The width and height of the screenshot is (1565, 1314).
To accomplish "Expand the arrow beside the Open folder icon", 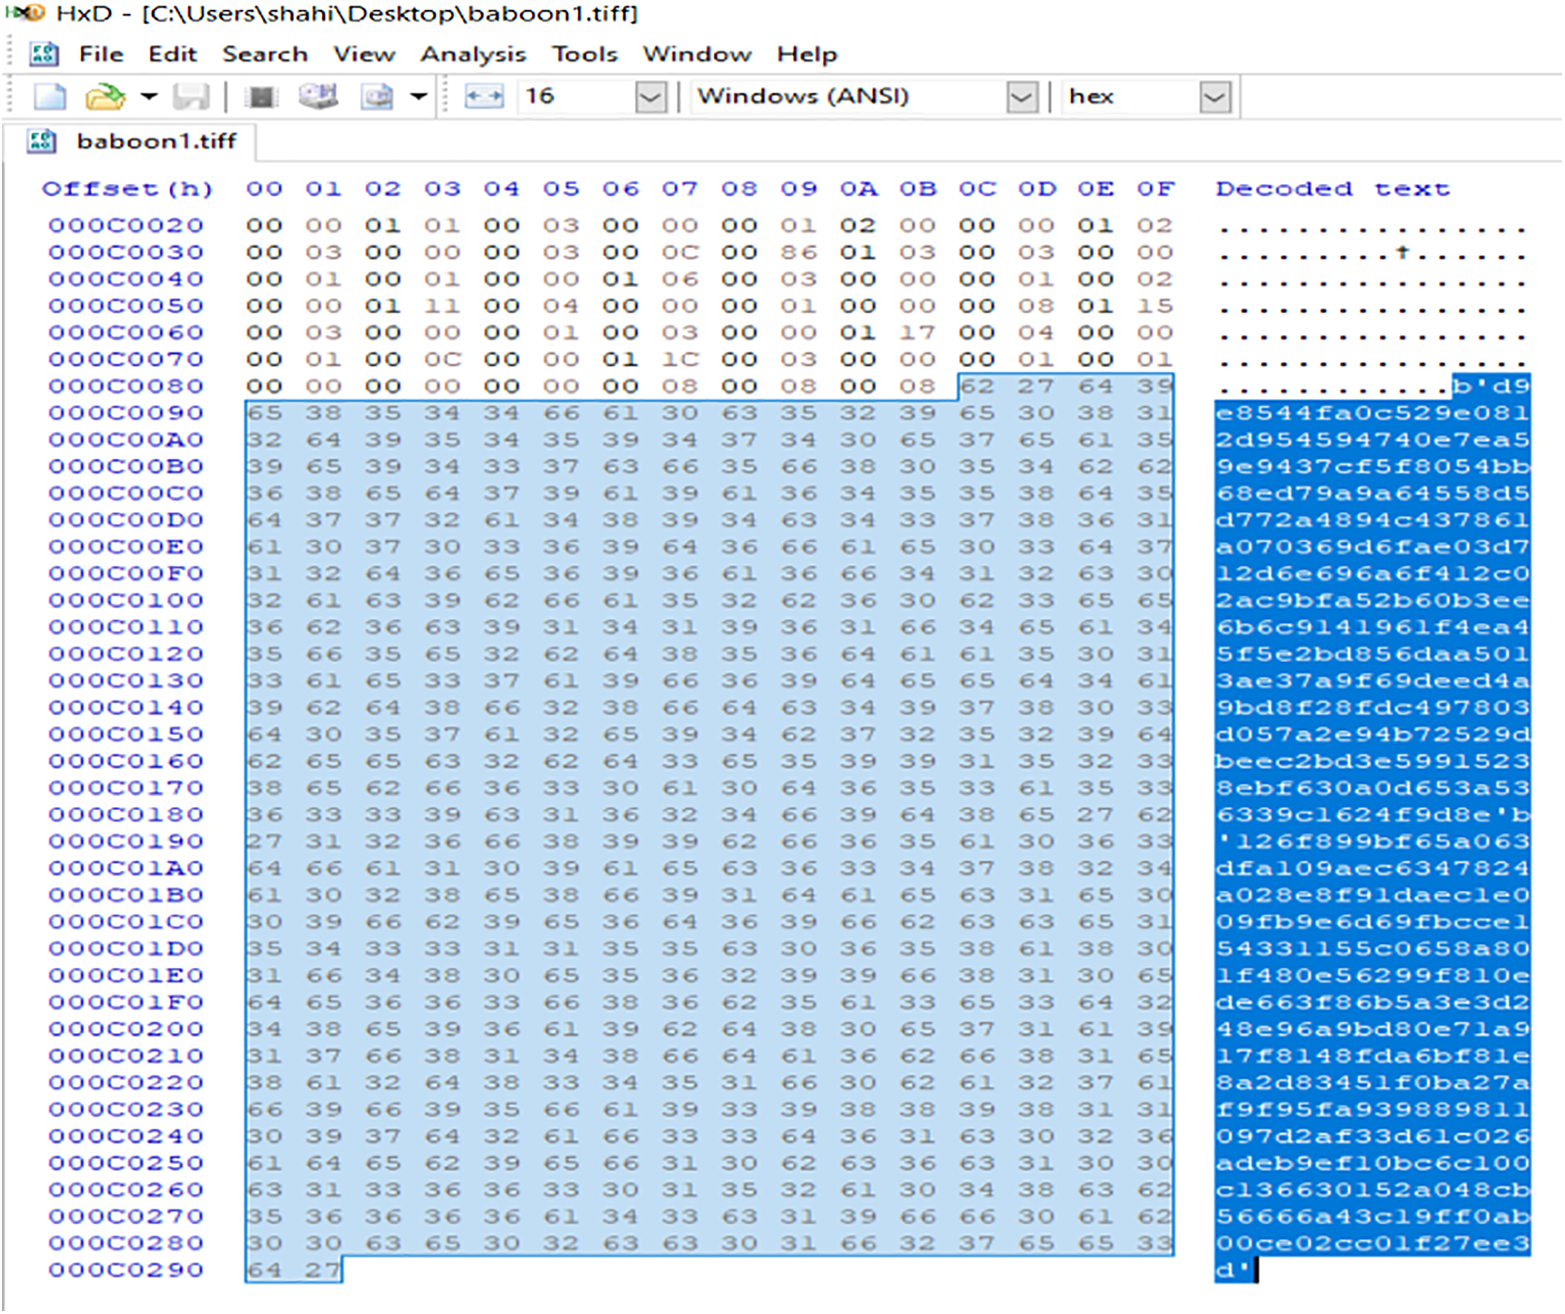I will (x=149, y=97).
